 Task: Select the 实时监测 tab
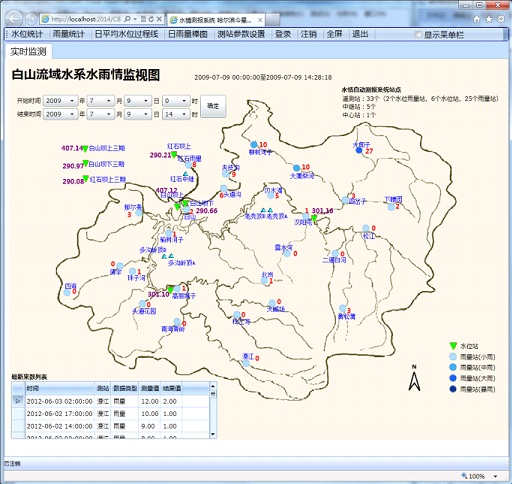click(28, 52)
